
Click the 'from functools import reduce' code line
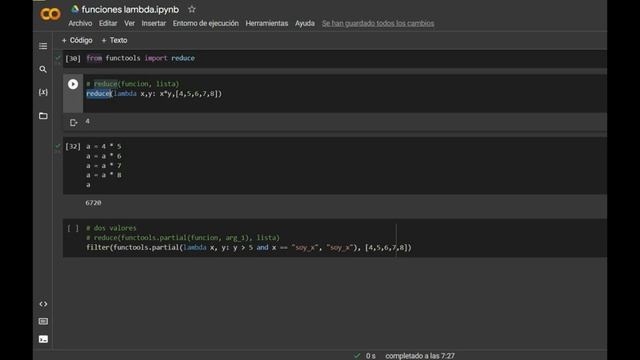tap(140, 58)
